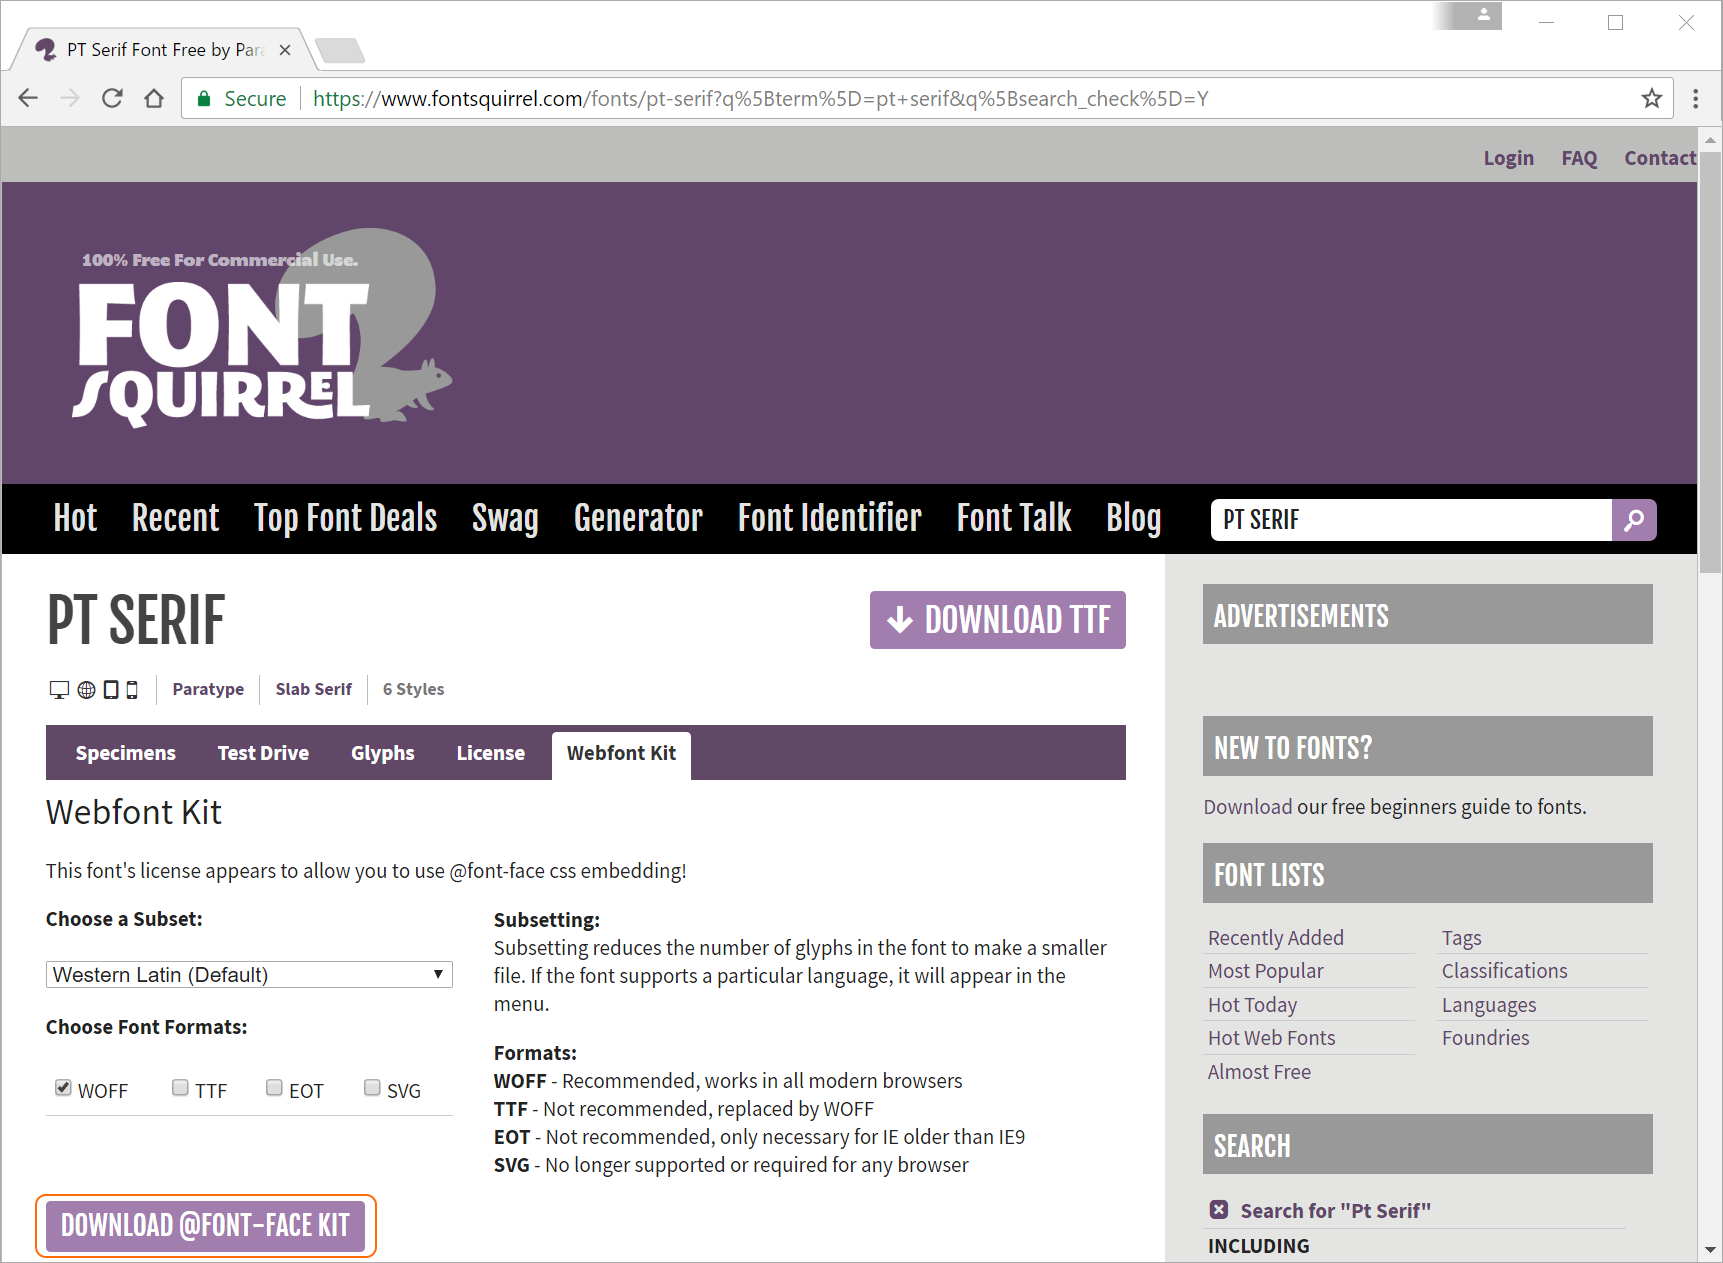1723x1263 pixels.
Task: Click Download @font-face Kit button
Action: point(206,1225)
